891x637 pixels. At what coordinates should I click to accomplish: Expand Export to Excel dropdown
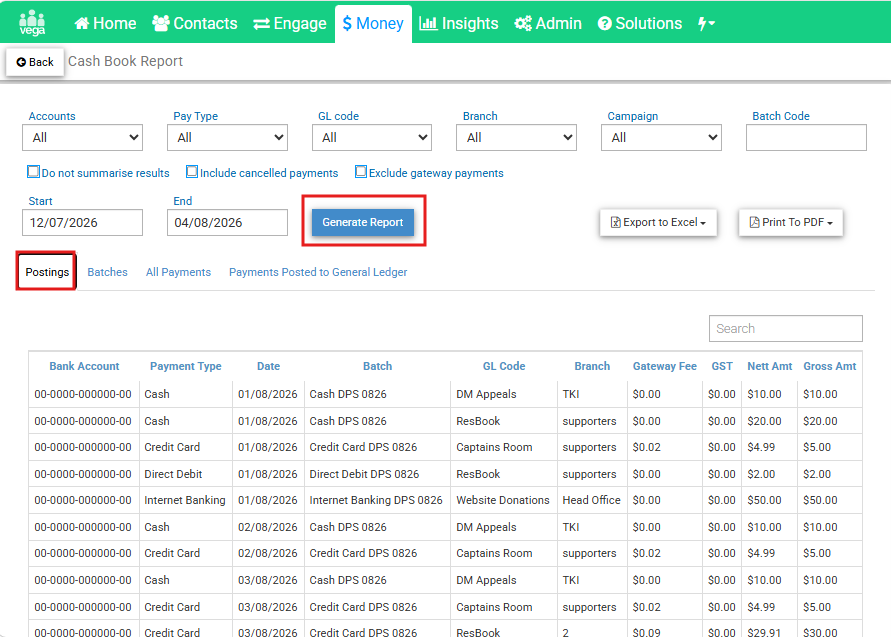click(x=658, y=222)
